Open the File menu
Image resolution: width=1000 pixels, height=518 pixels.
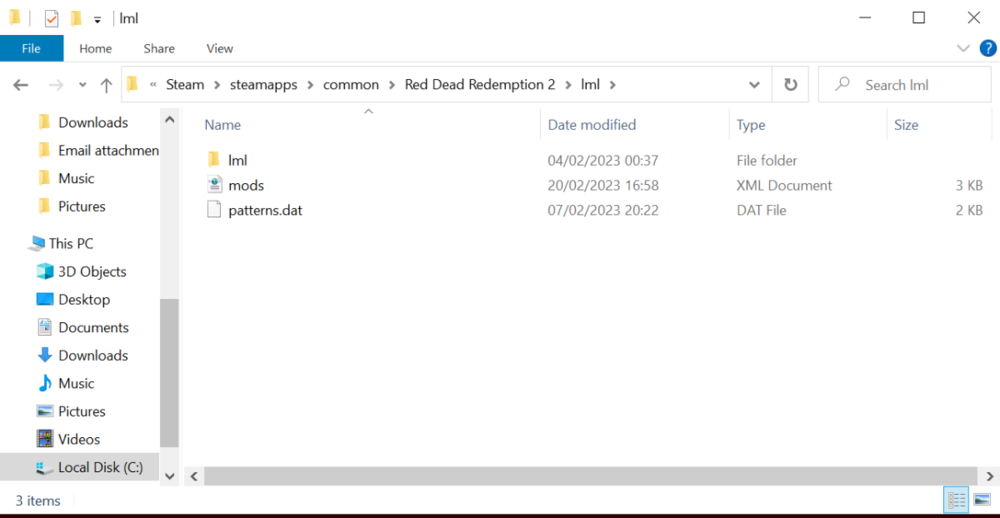(x=31, y=48)
